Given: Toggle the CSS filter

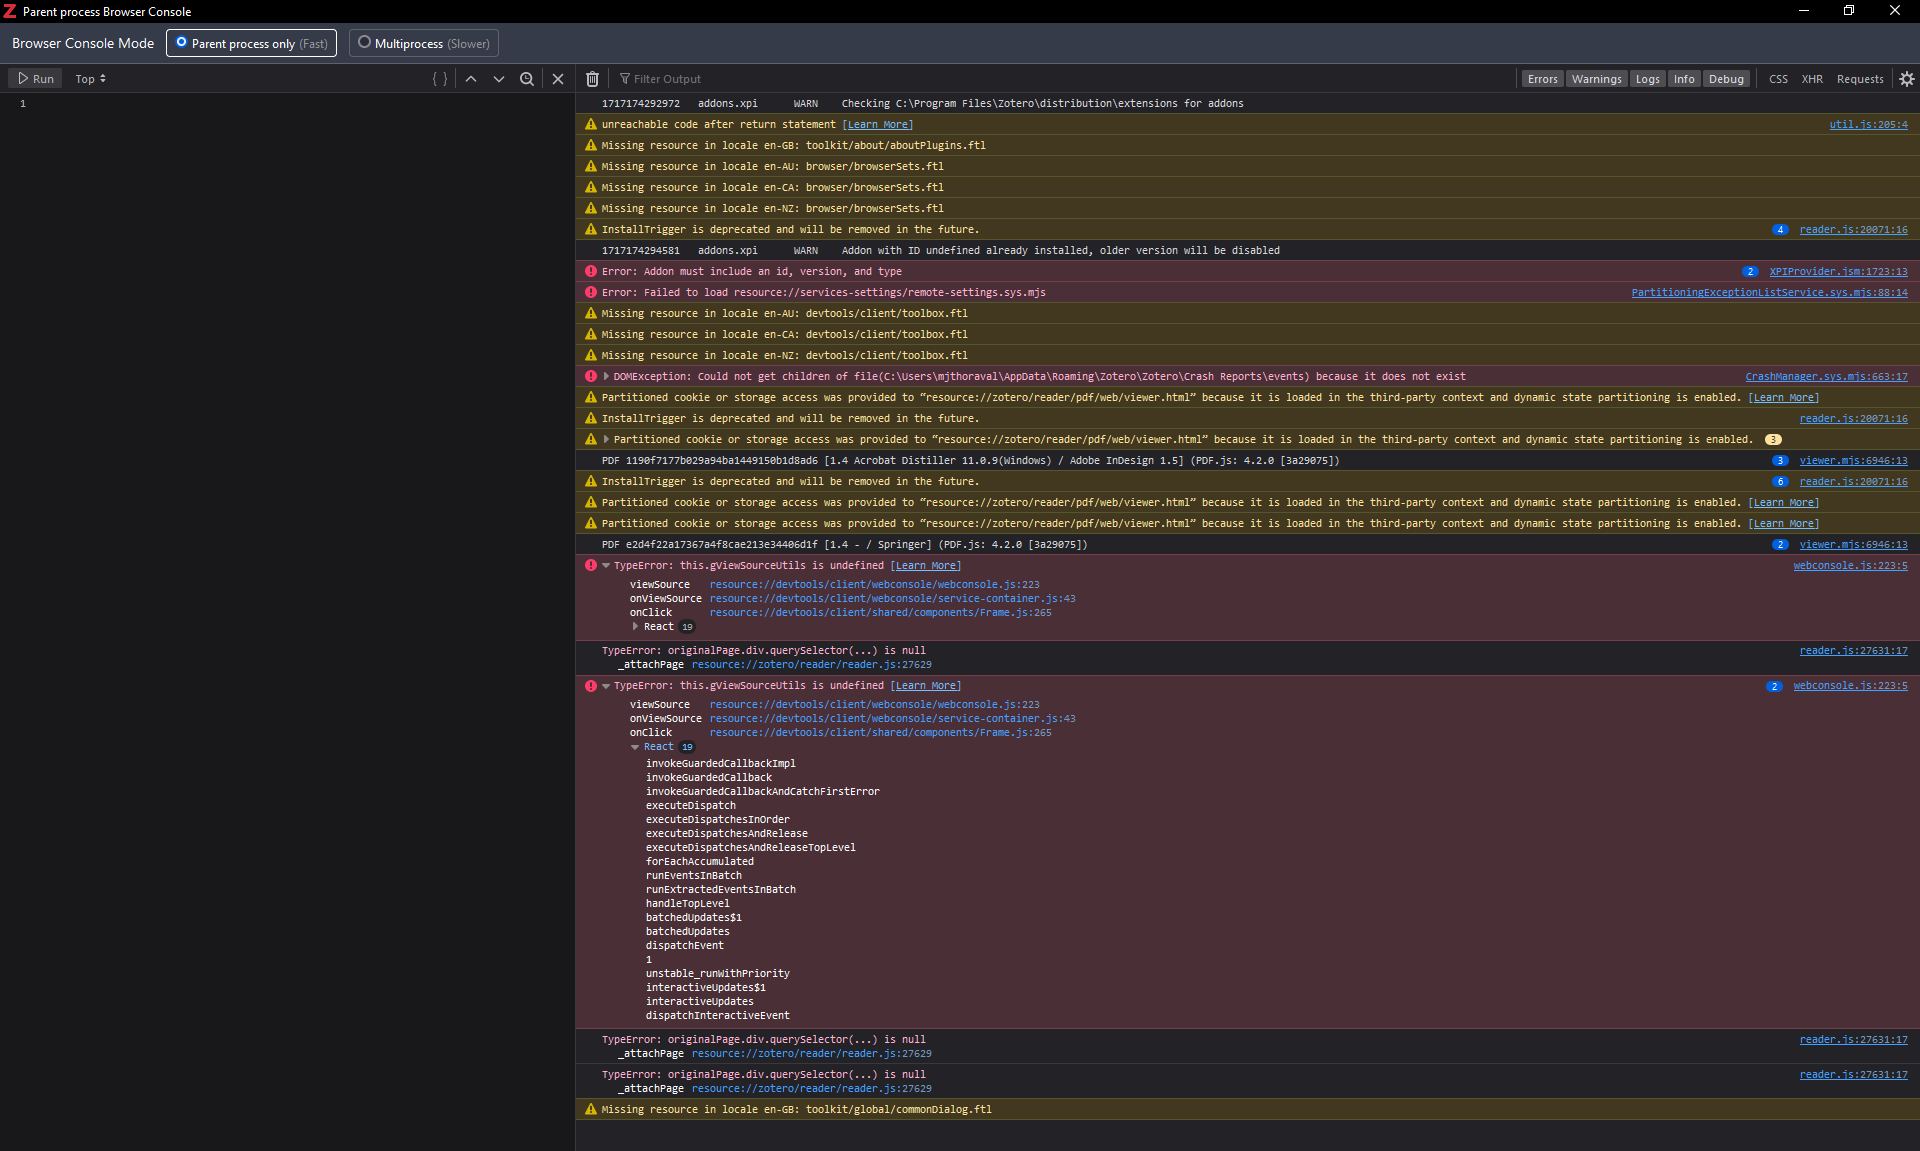Looking at the screenshot, I should [x=1778, y=79].
